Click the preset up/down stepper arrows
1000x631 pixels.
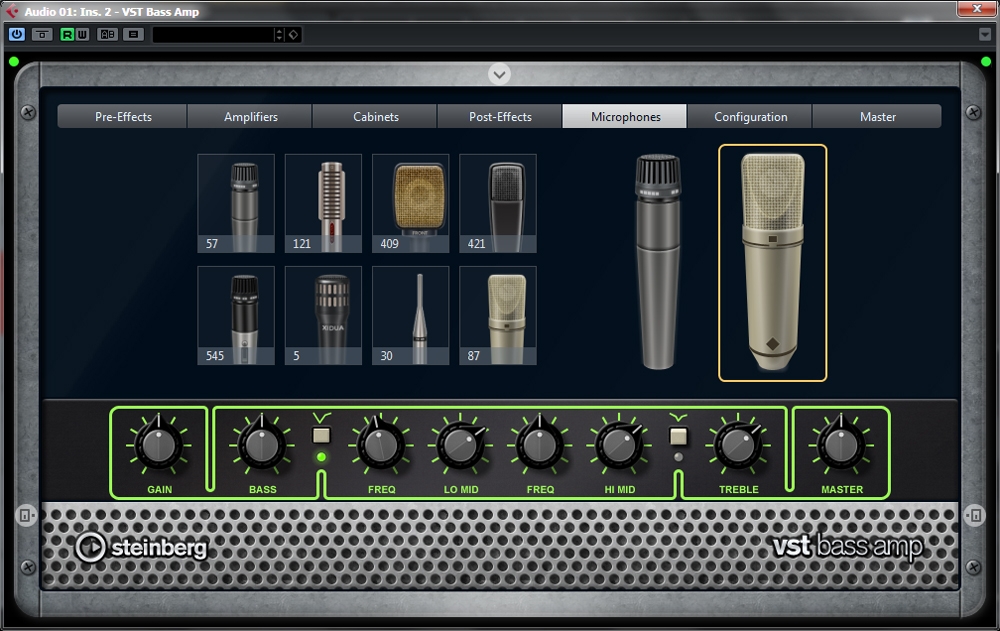[x=279, y=34]
